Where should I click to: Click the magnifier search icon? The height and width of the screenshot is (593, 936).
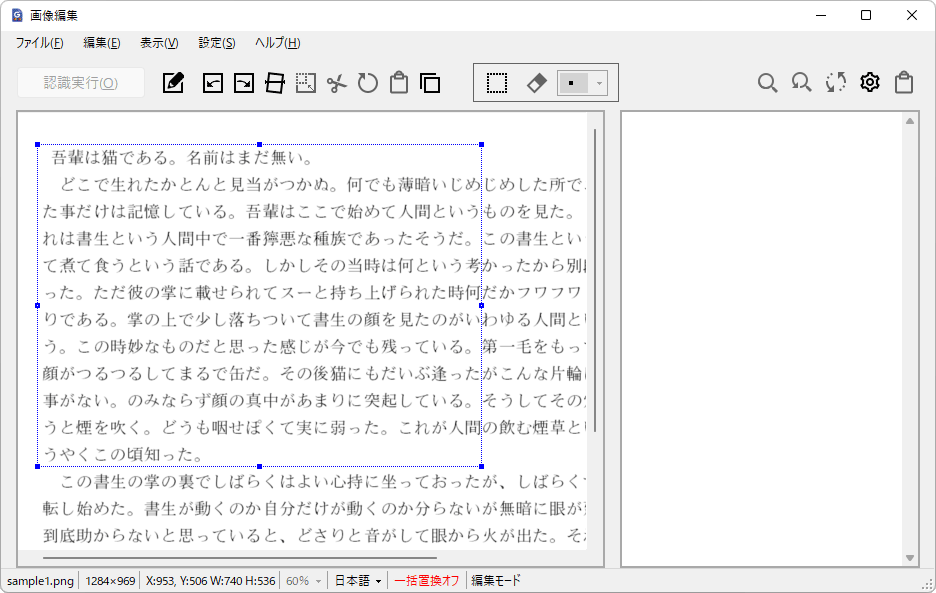click(767, 82)
